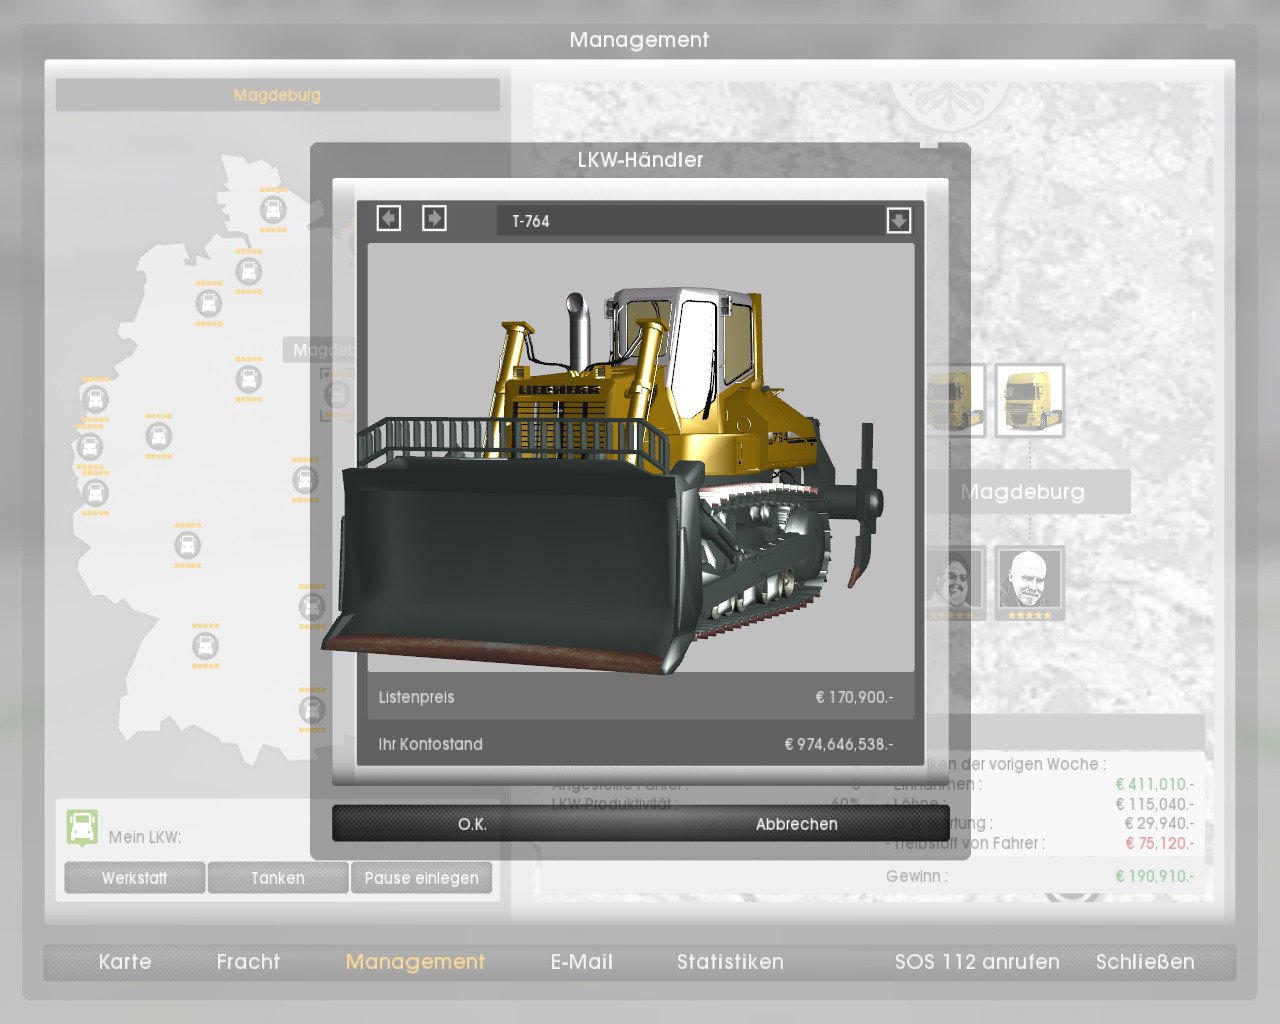Click the profit value € 190,910.-
1280x1024 pixels.
[1154, 876]
